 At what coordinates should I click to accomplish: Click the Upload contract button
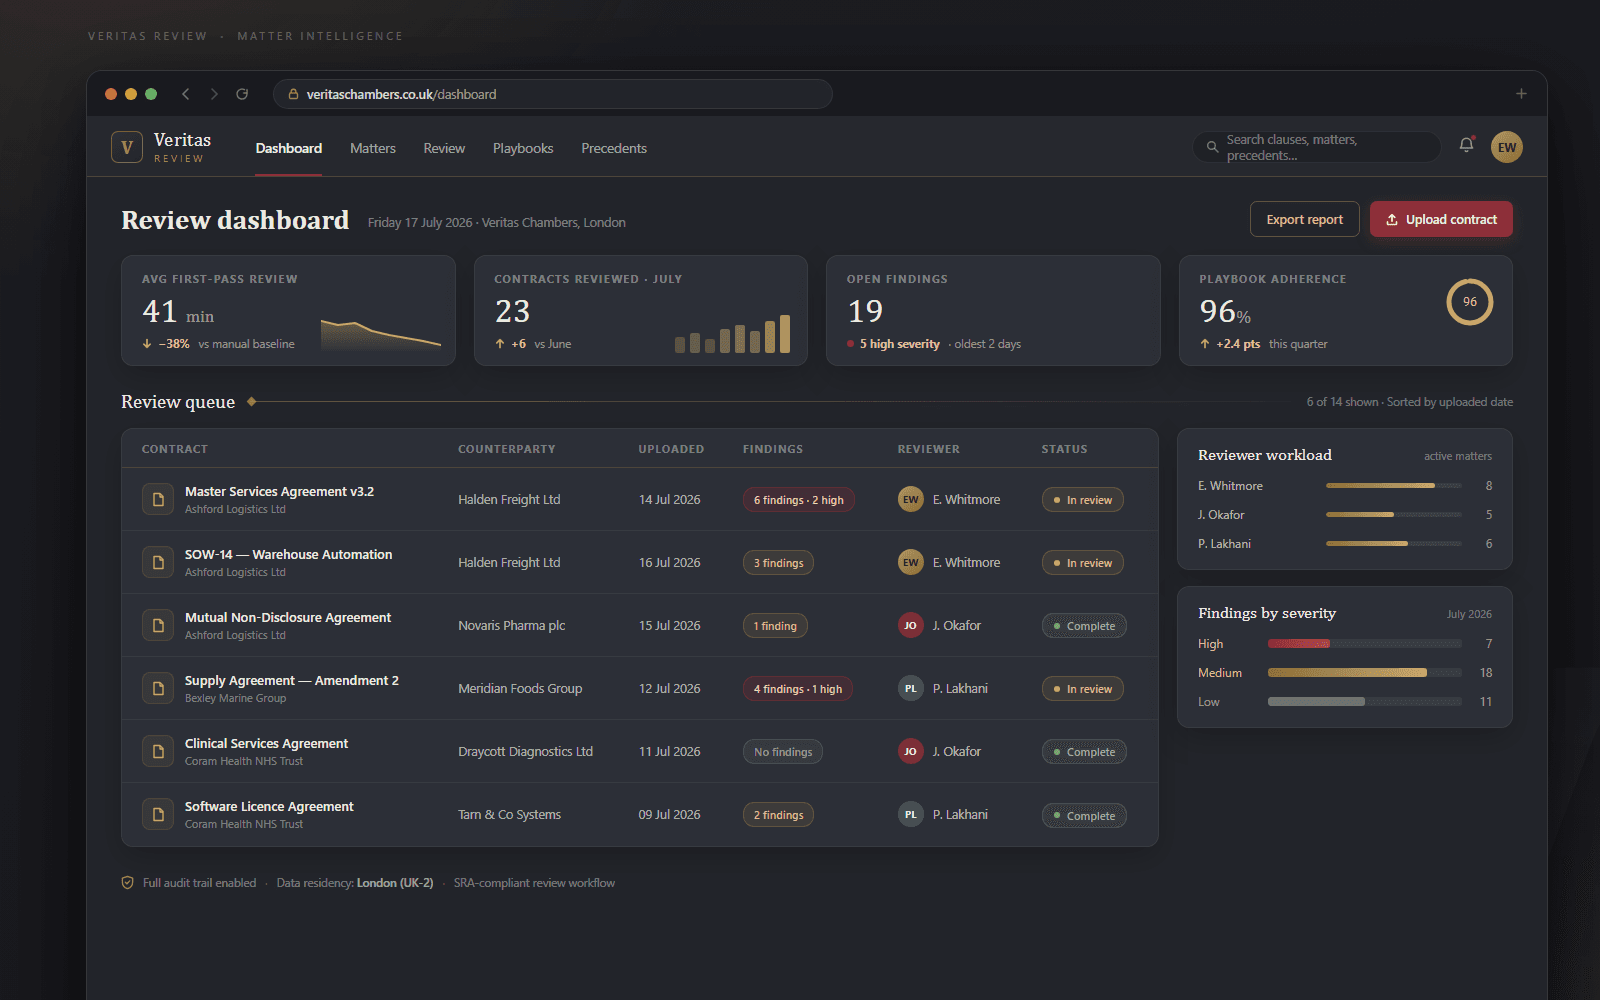click(1441, 219)
